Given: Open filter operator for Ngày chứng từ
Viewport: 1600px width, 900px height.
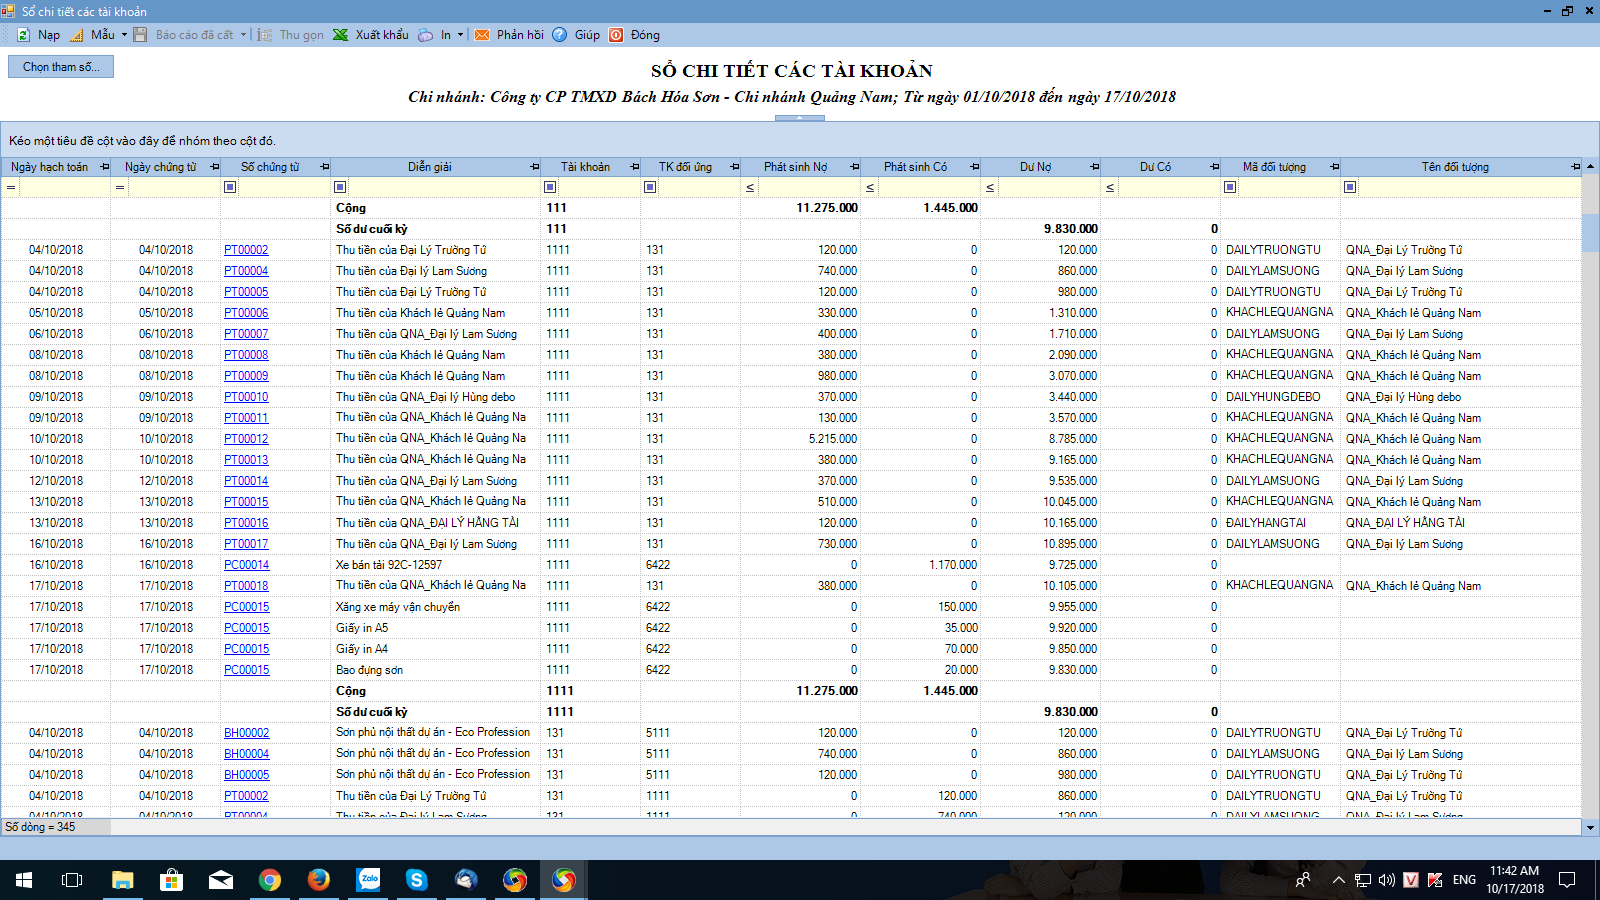Looking at the screenshot, I should tap(120, 187).
